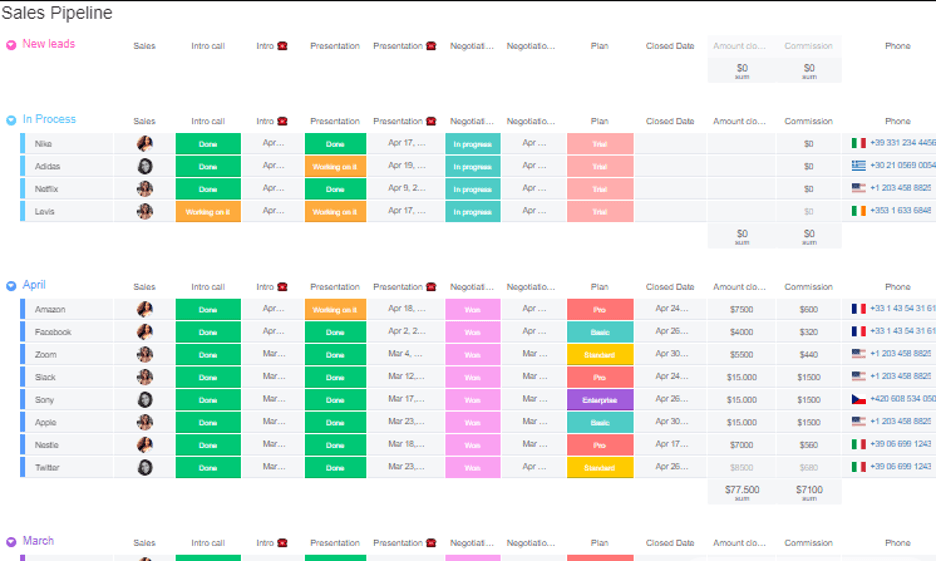
Task: Click Nike row salesperson avatar
Action: click(145, 144)
